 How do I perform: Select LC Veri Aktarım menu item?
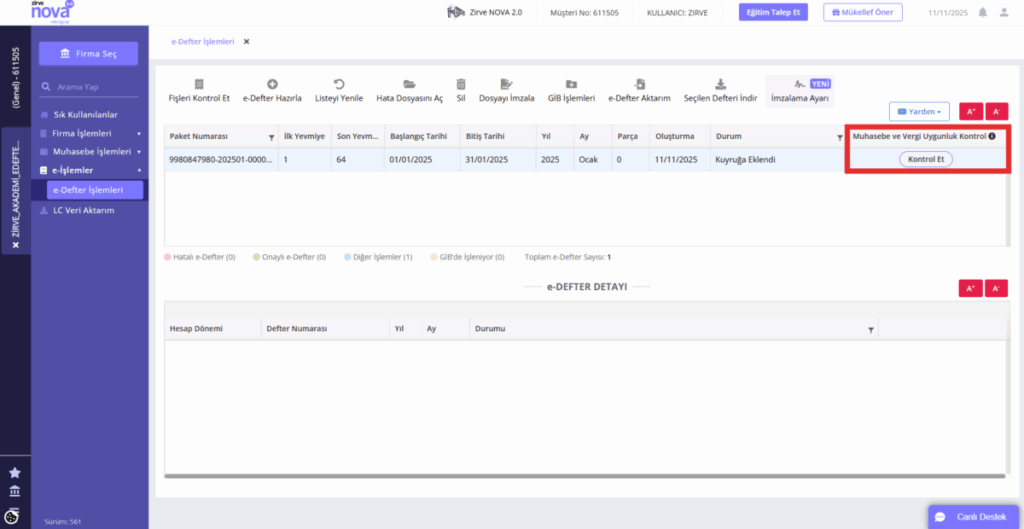84,210
